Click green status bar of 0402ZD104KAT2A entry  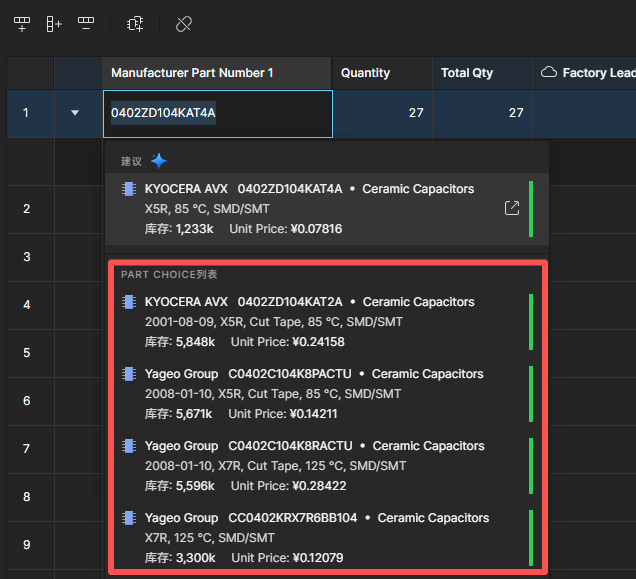pos(531,322)
